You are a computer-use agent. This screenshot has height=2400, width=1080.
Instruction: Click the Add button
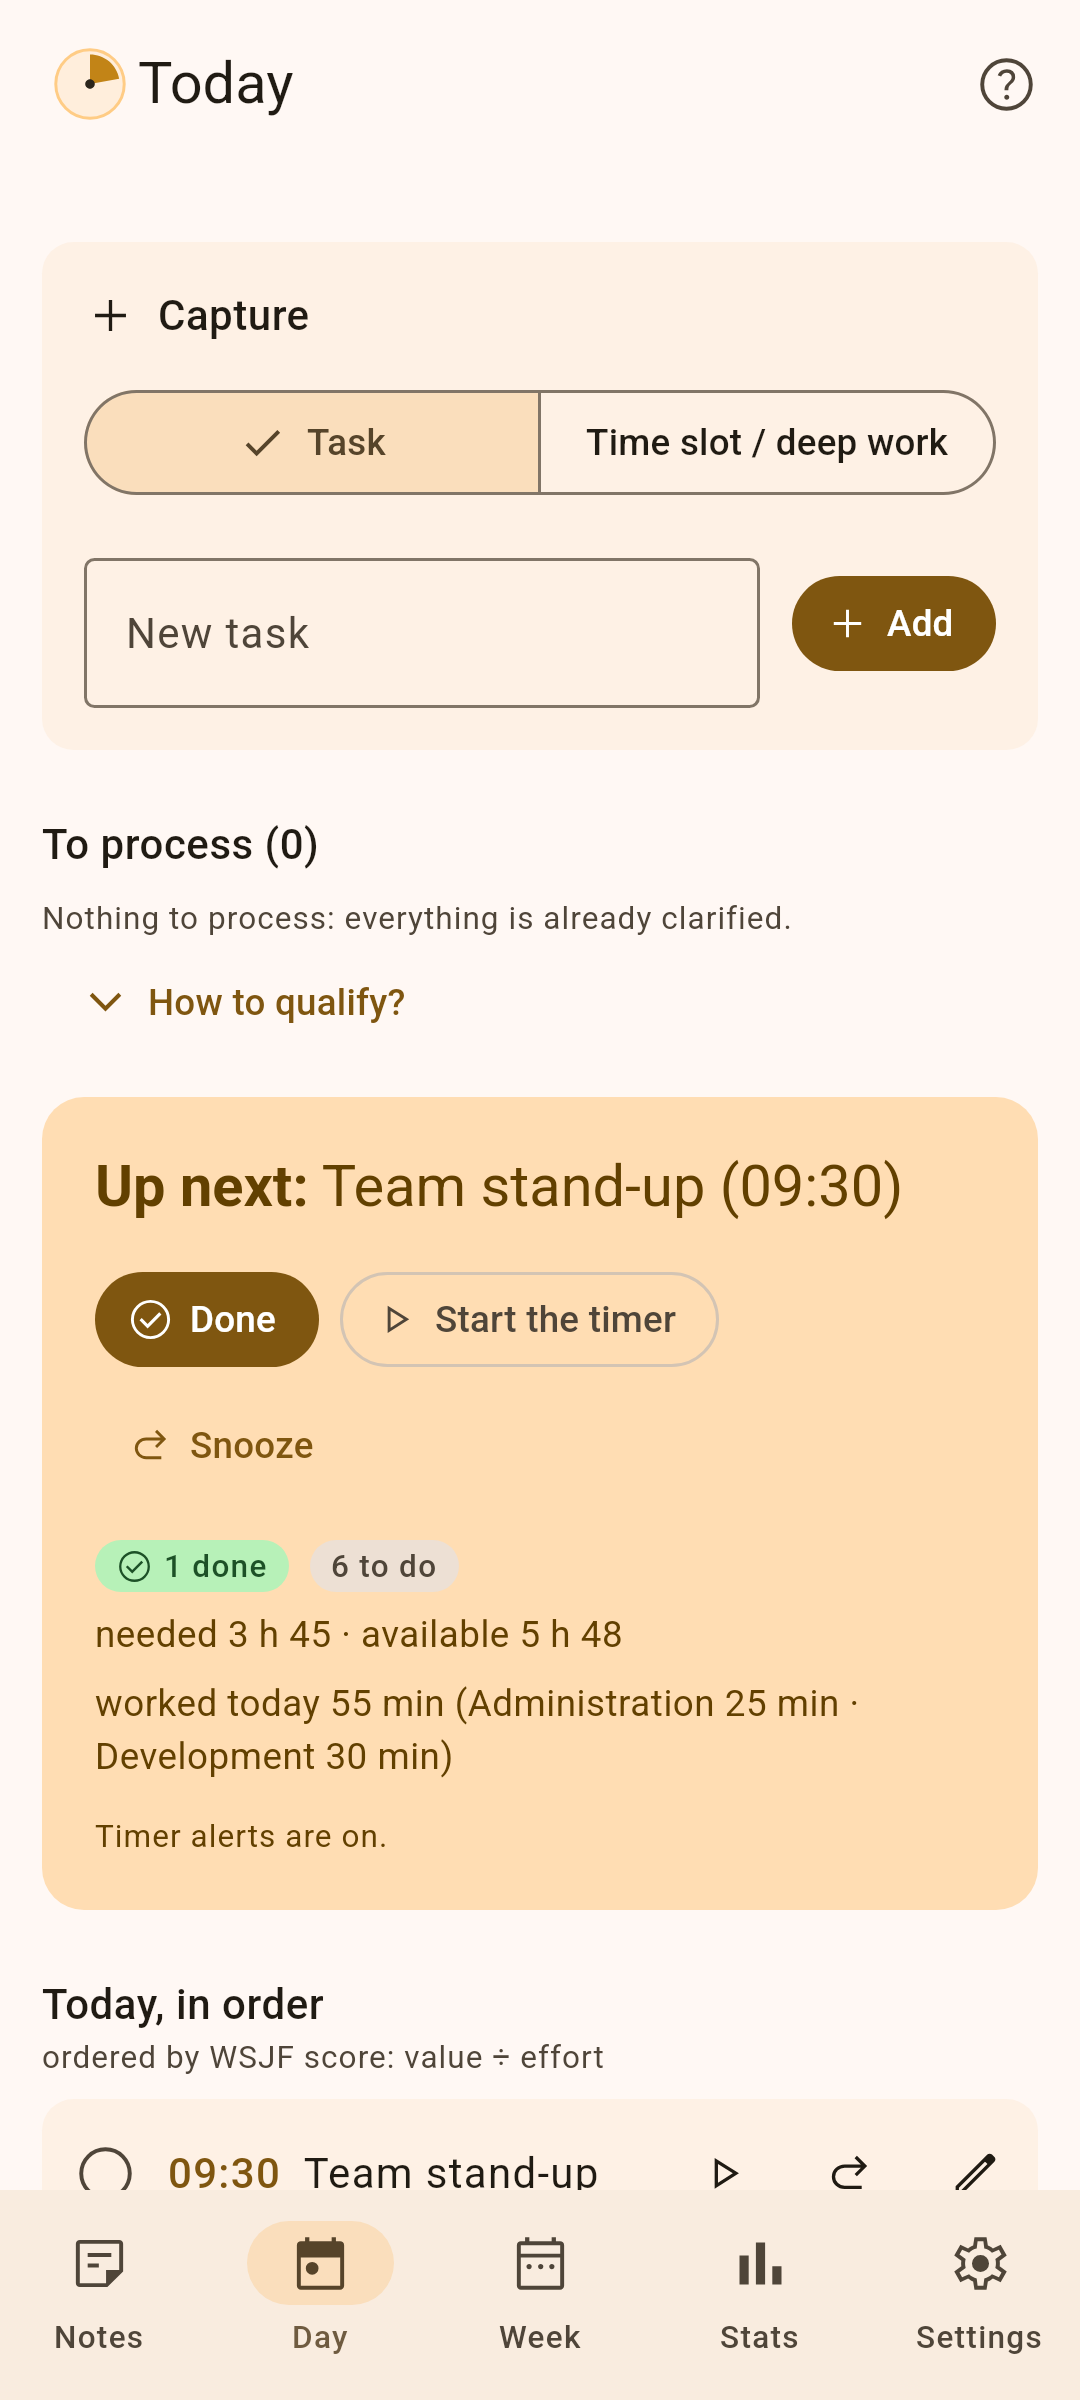click(x=893, y=623)
